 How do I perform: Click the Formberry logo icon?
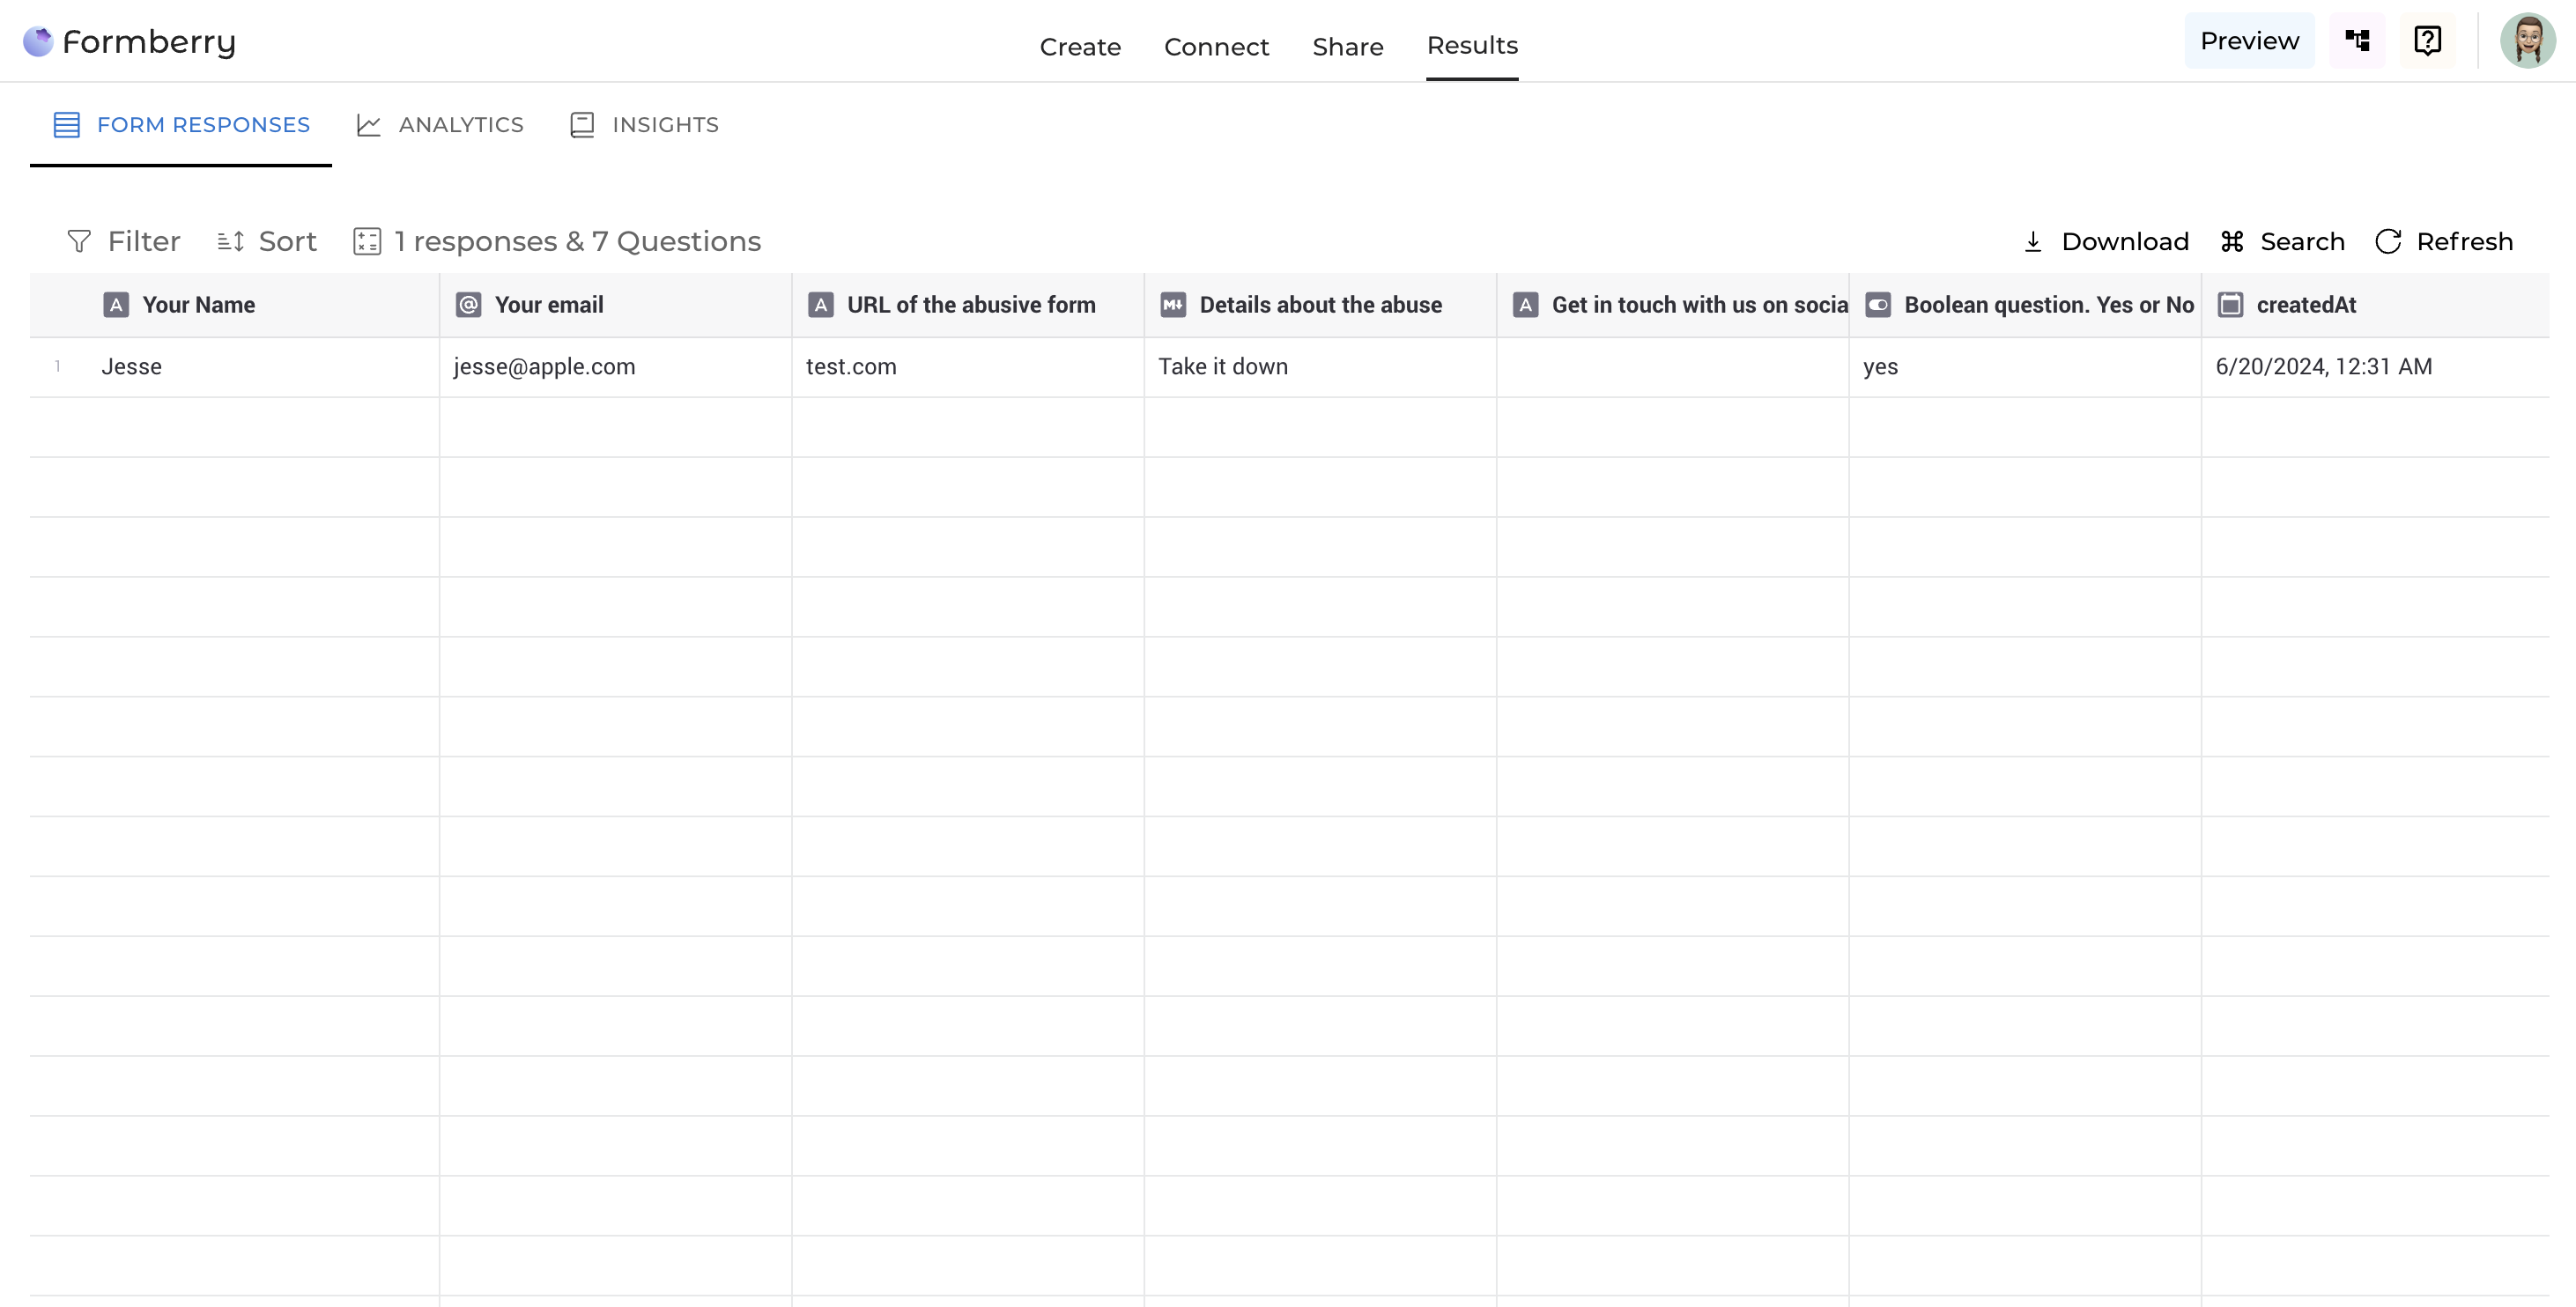click(x=38, y=41)
